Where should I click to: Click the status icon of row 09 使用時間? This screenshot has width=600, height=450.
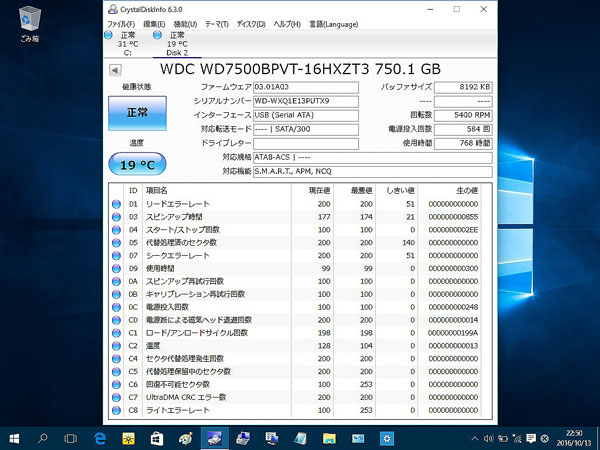pos(116,269)
